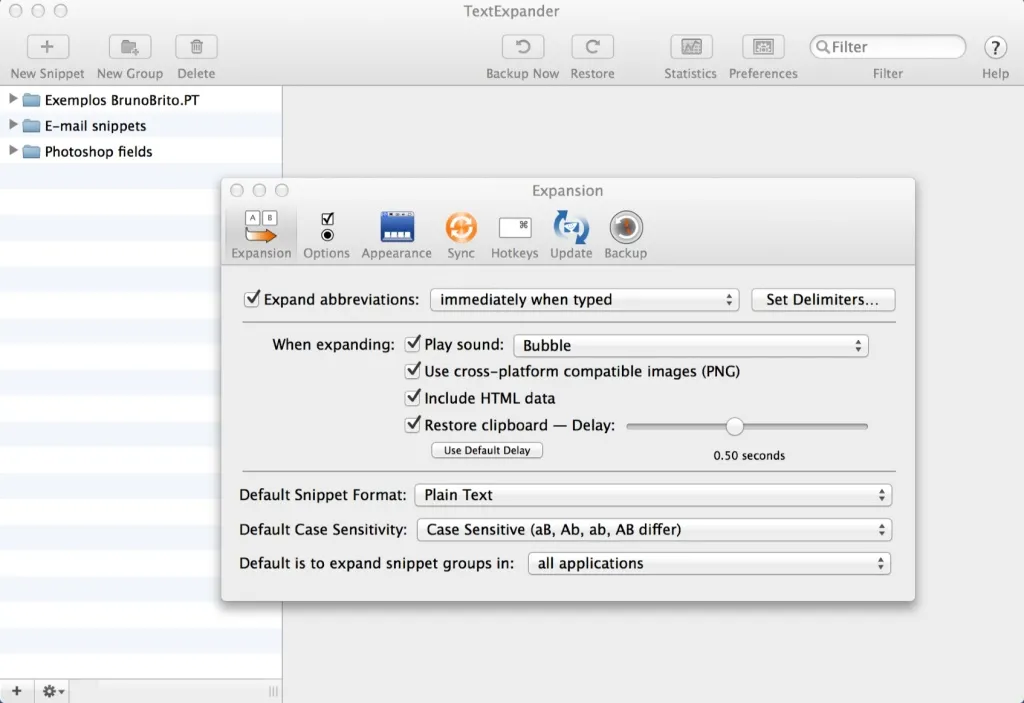Click the New Snippet plus icon
This screenshot has height=703, width=1024.
(x=47, y=47)
